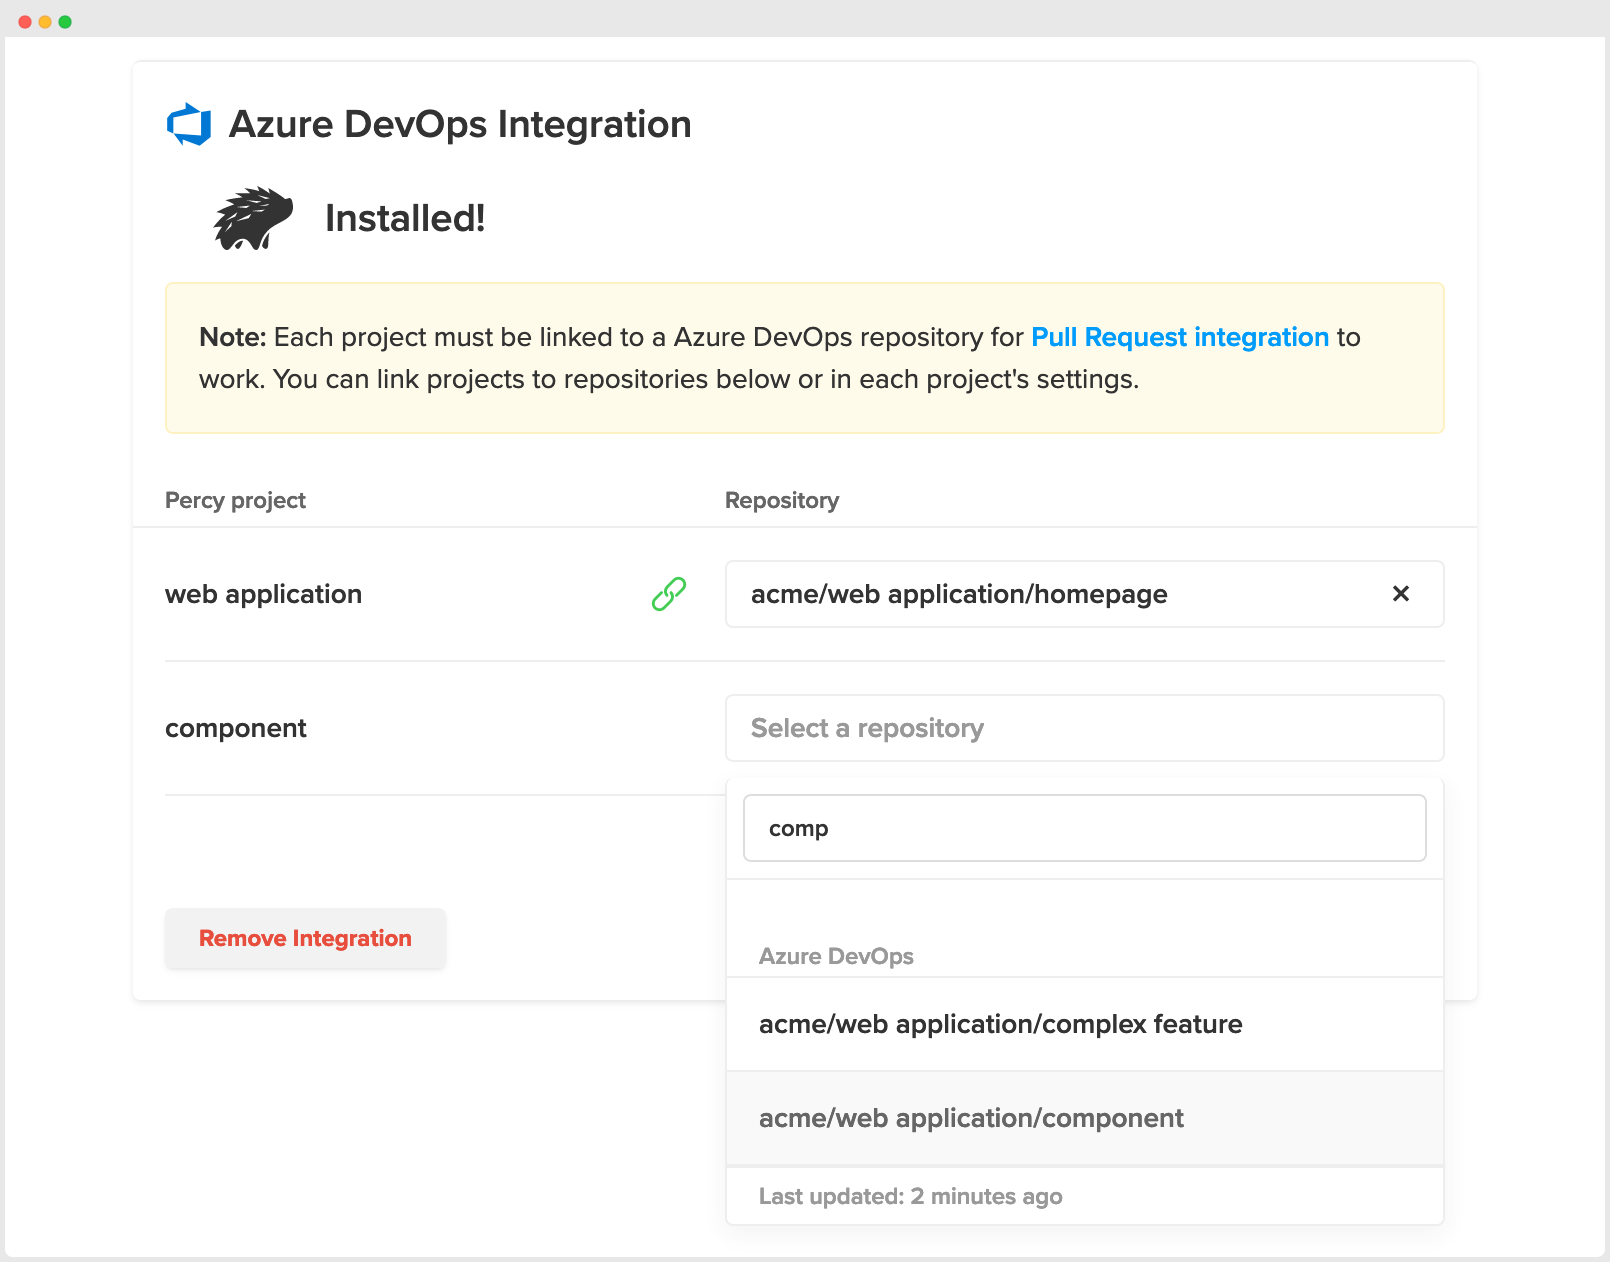The image size is (1610, 1262).
Task: Focus the repository search field containing comp
Action: [x=1084, y=828]
